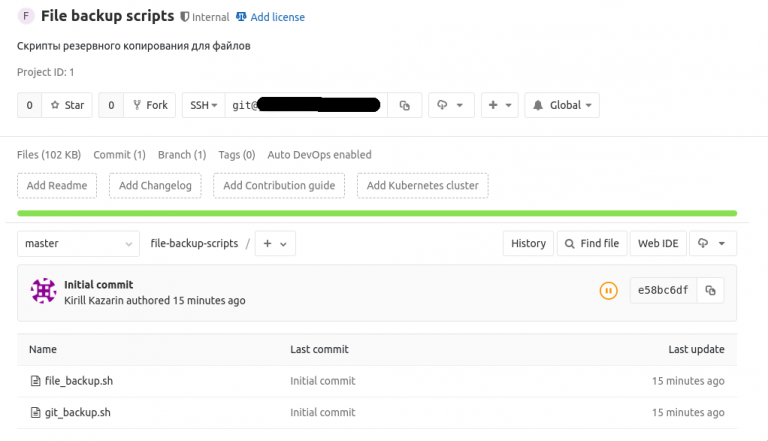Viewport: 768px width, 441px height.
Task: Click the Add license link
Action: pos(277,17)
